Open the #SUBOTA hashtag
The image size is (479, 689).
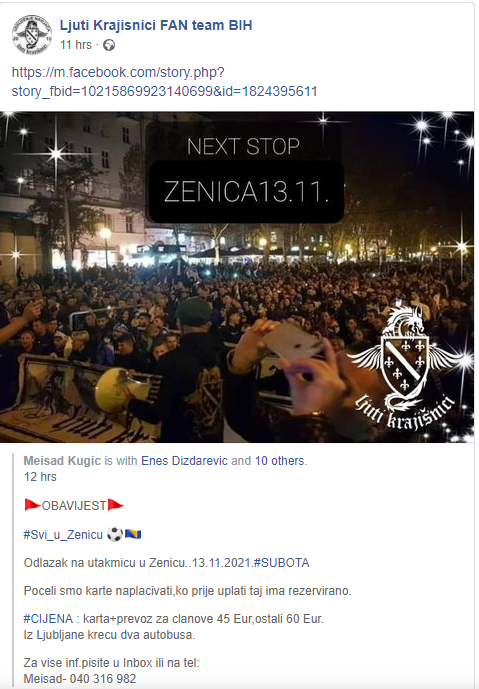click(x=282, y=563)
